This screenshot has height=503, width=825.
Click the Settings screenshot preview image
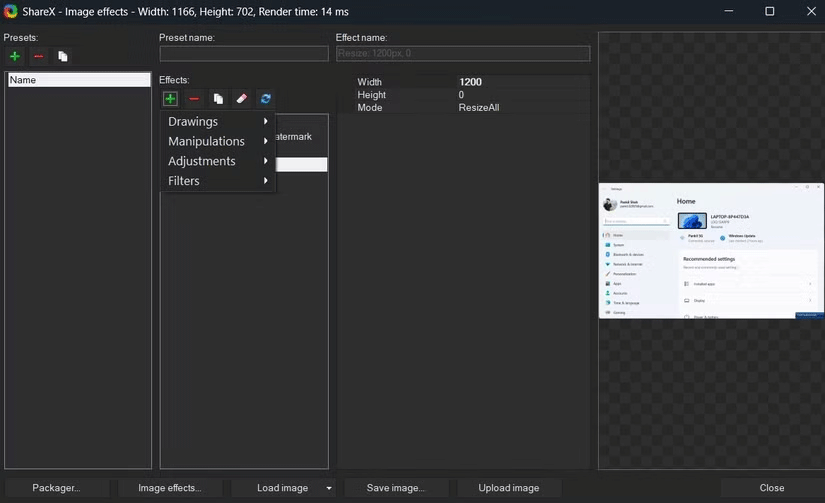pyautogui.click(x=711, y=251)
